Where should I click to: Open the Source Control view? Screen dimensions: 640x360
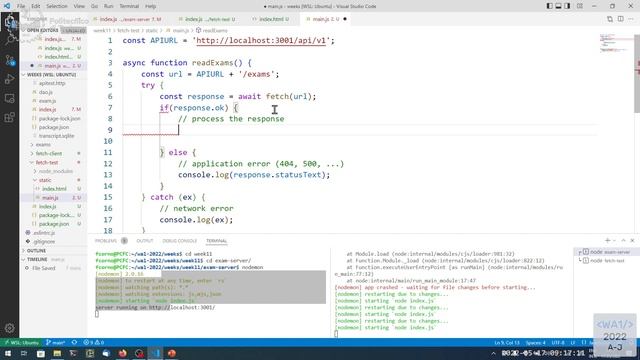[x=9, y=60]
